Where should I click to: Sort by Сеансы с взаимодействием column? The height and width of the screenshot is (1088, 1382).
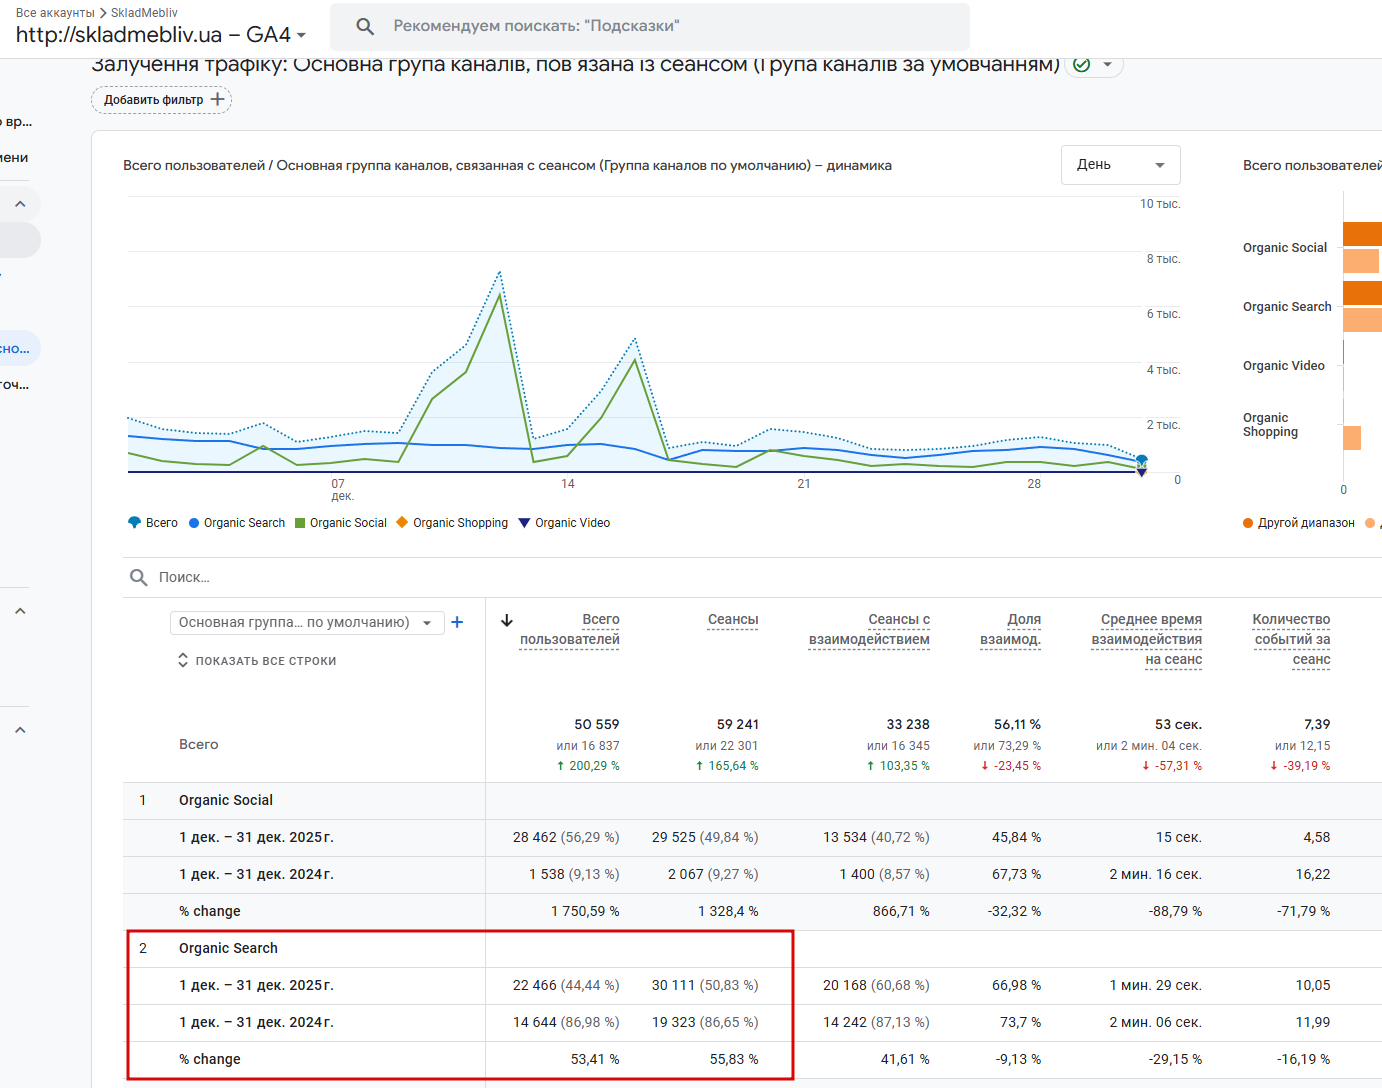coord(869,629)
